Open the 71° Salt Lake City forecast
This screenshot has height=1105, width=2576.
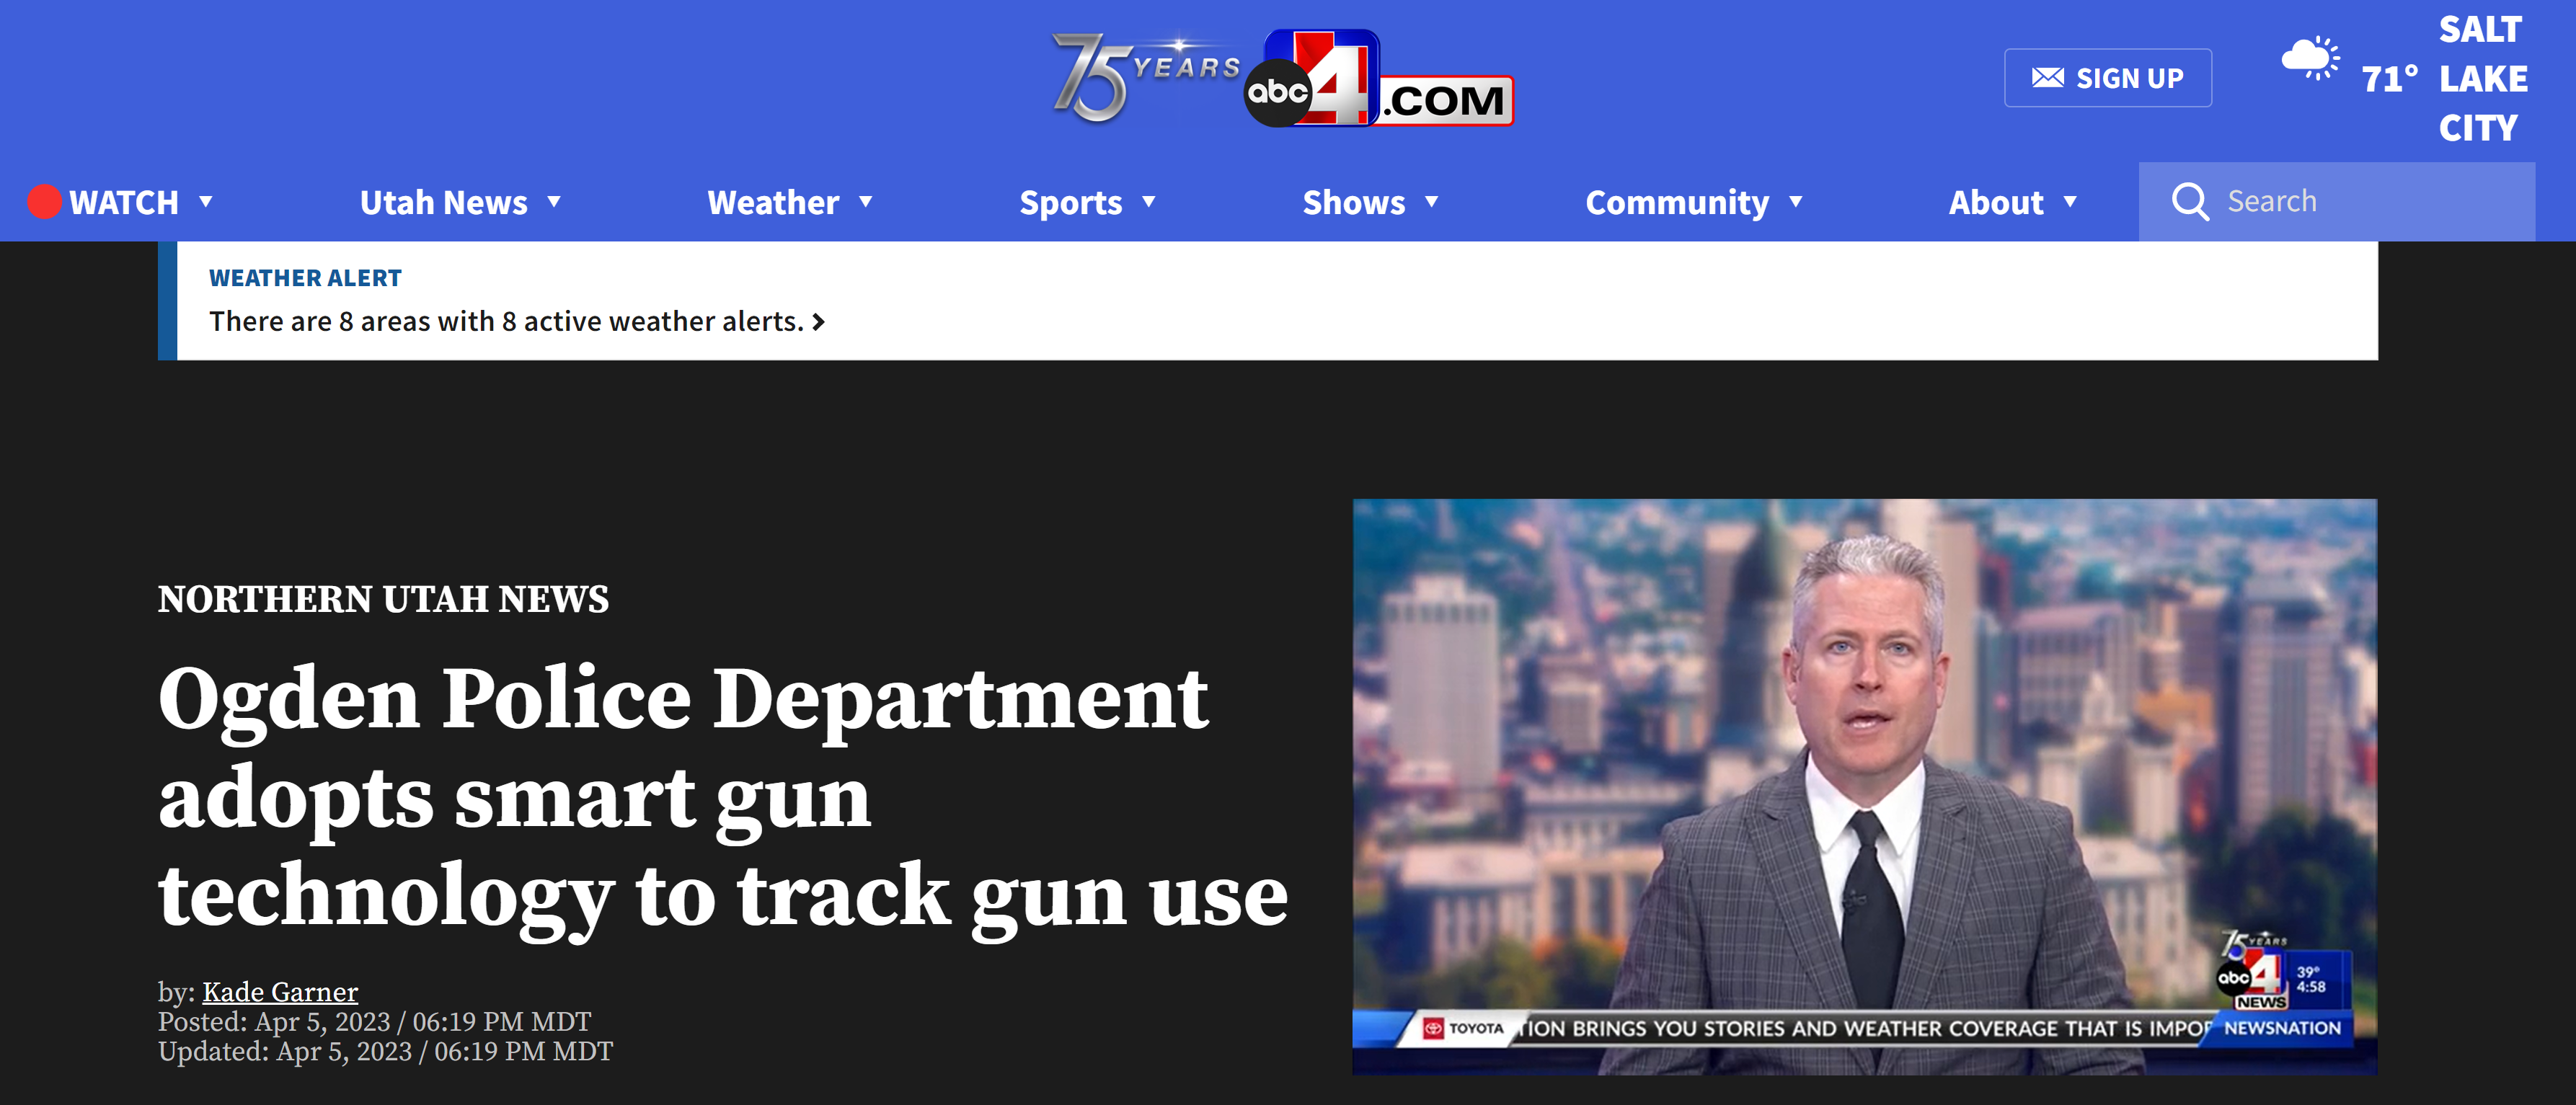[2445, 78]
